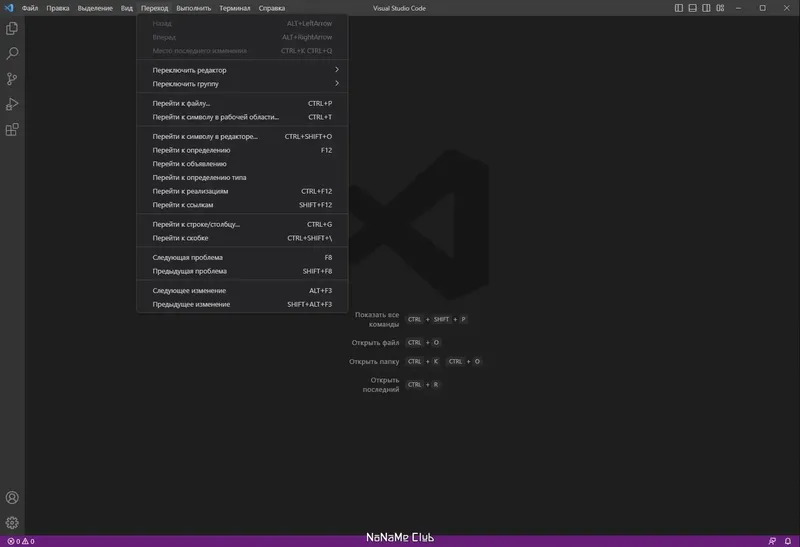Click the Открыть папку hint text
Screen dimensions: 800x547
pyautogui.click(x=374, y=361)
